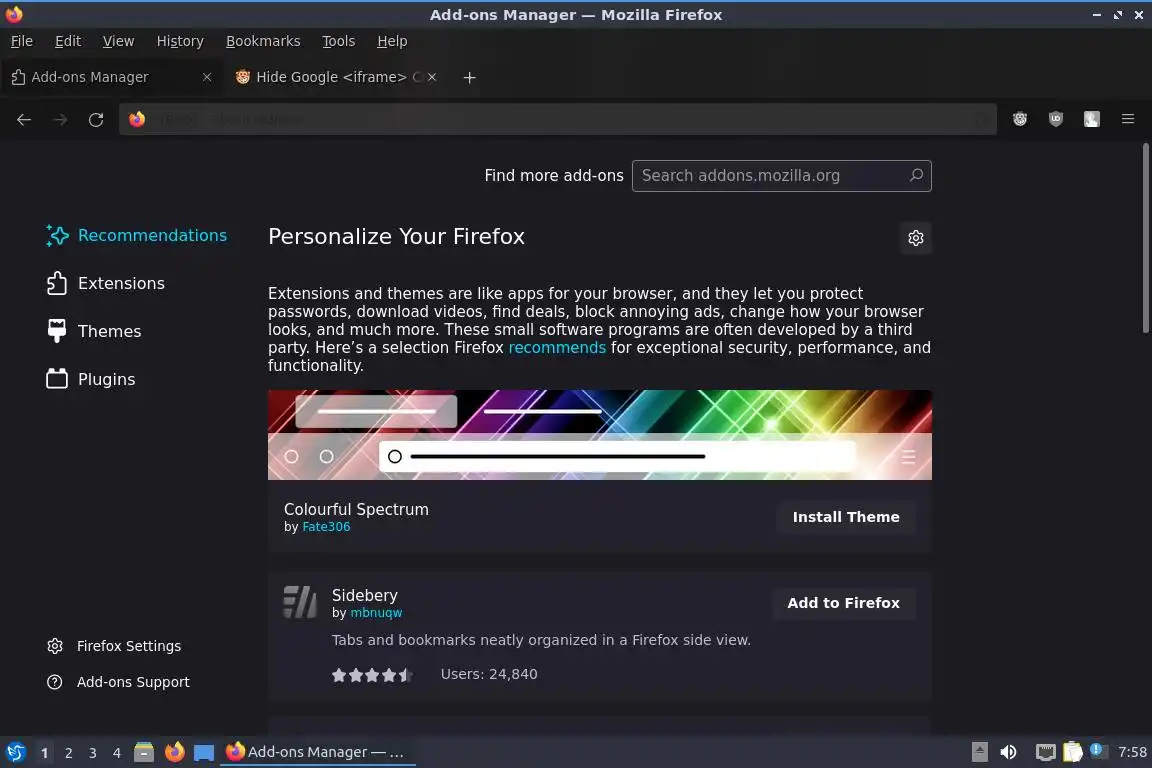
Task: Open the Fate306 author link
Action: coord(326,526)
